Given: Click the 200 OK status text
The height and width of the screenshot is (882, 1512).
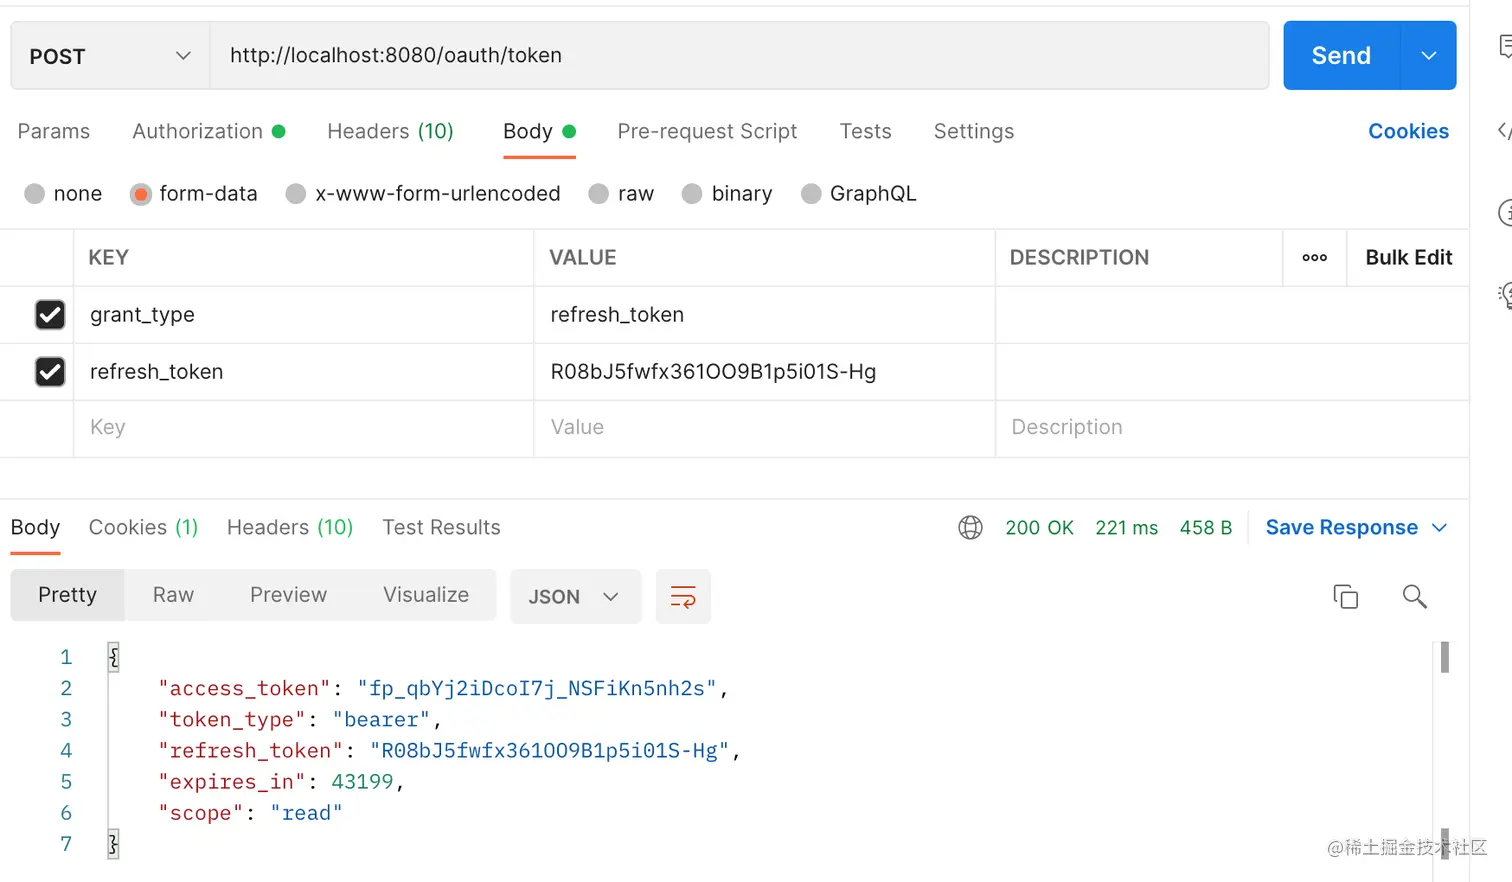Looking at the screenshot, I should tap(1039, 528).
